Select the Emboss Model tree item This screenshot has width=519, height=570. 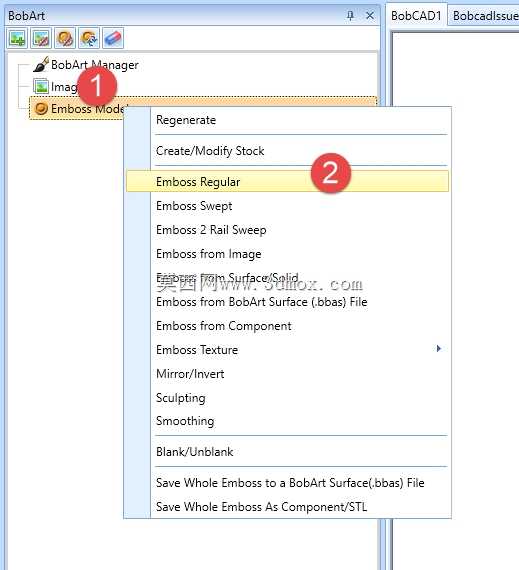click(203, 108)
